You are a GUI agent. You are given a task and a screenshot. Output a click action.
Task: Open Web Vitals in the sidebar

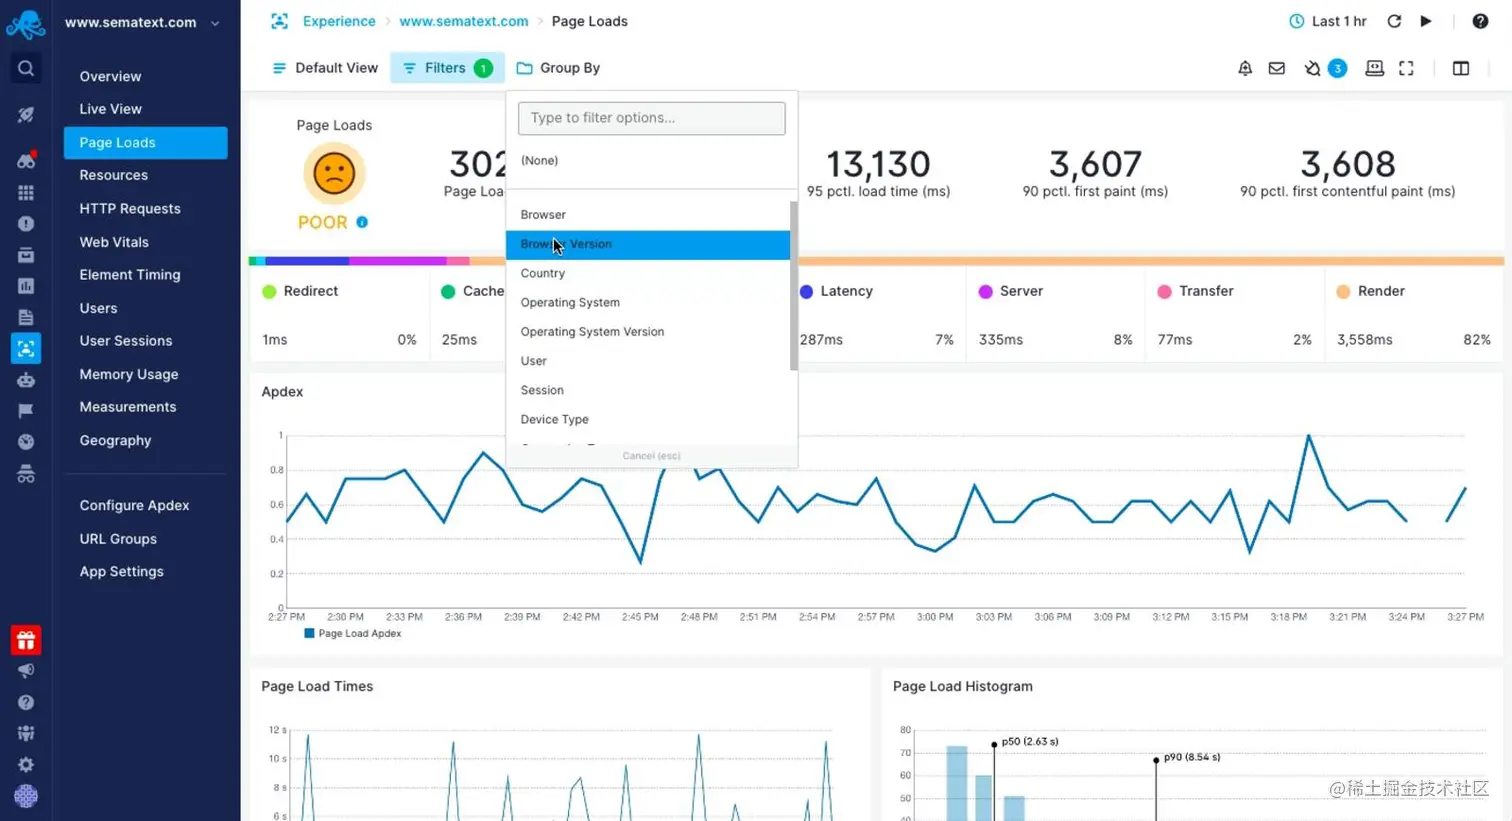[x=145, y=242]
